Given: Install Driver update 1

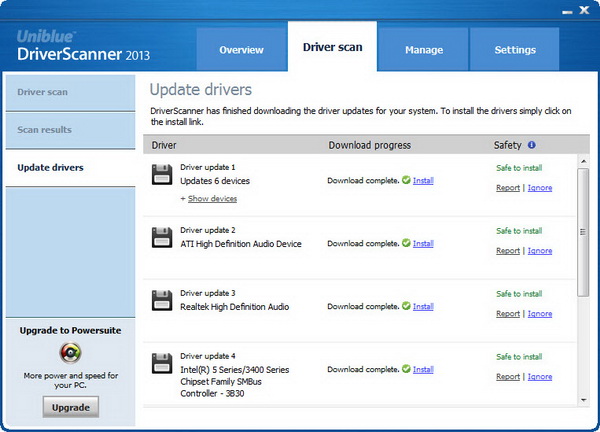Looking at the screenshot, I should point(423,181).
